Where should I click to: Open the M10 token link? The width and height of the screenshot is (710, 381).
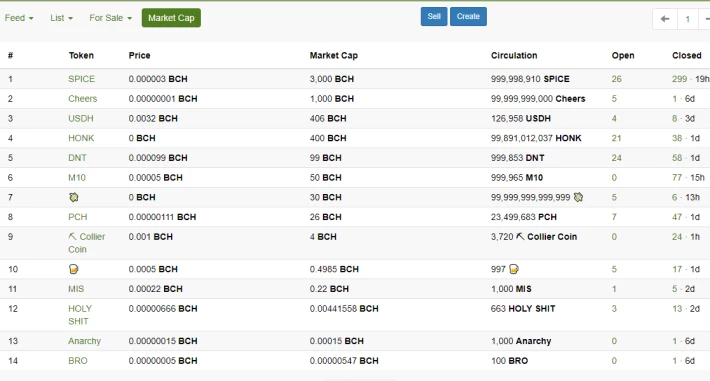(x=77, y=178)
